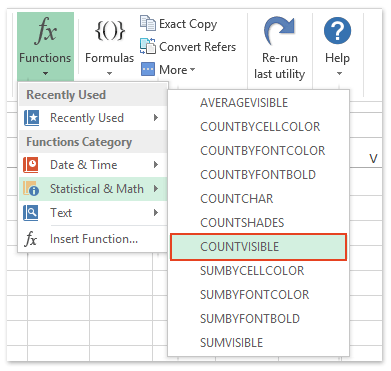Click the Text magnifier book icon
The image size is (391, 371).
(31, 213)
